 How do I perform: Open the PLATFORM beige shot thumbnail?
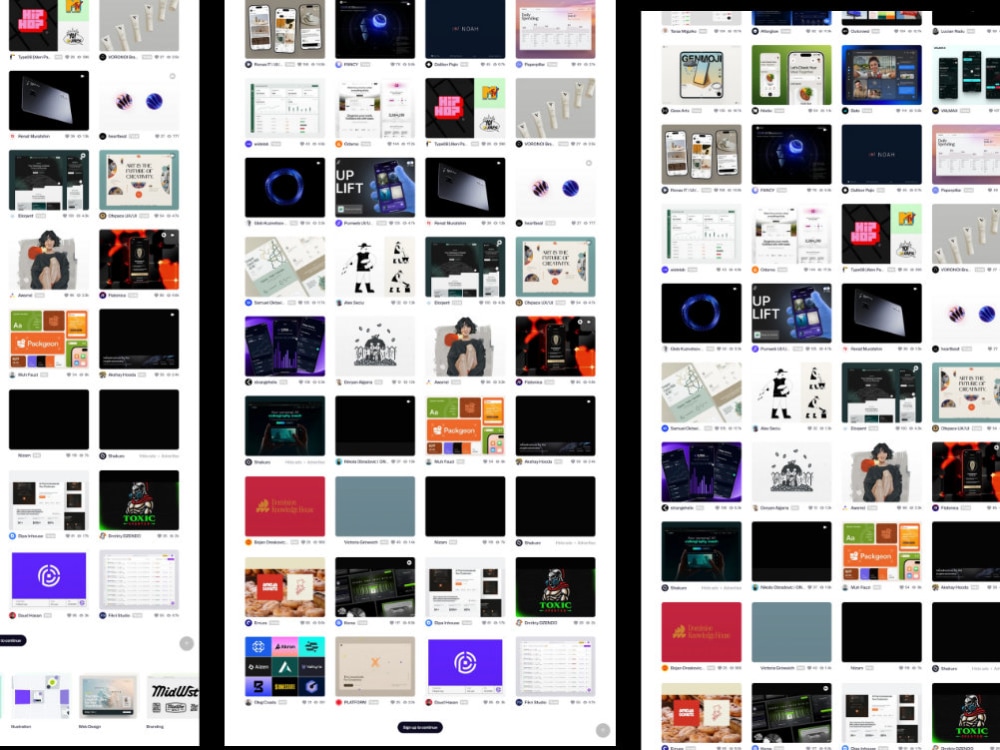click(375, 666)
